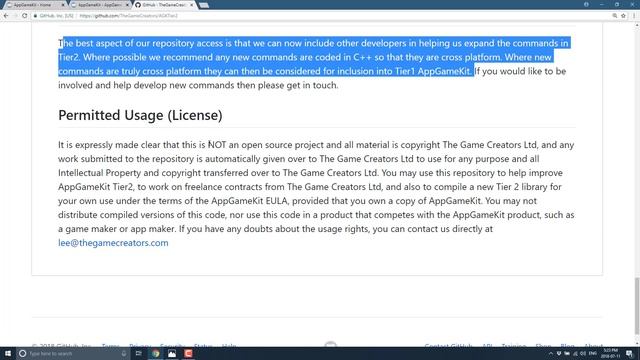Open the Windows Start menu
Image resolution: width=640 pixels, height=360 pixels.
point(8,353)
